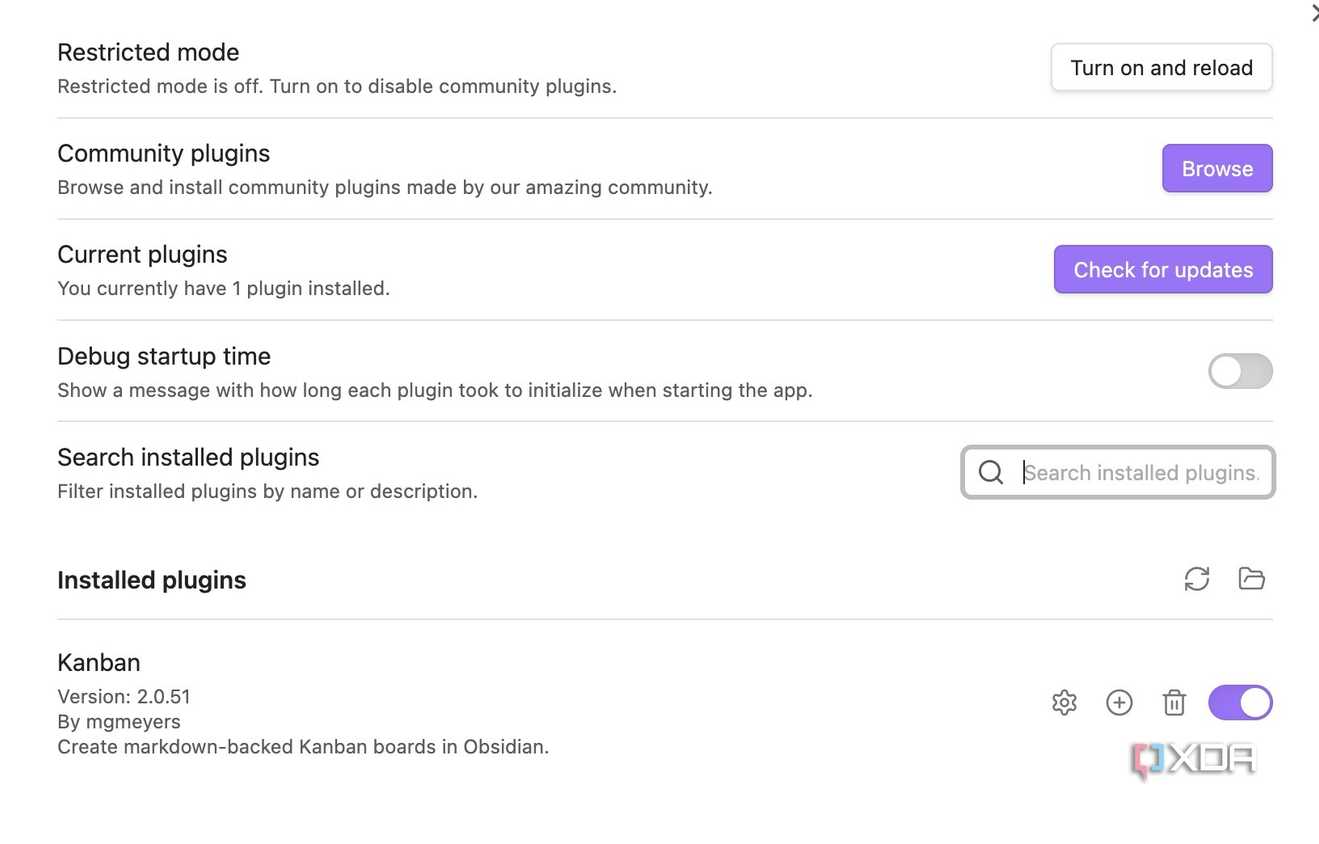The image size is (1319, 844).
Task: Click 'You currently have 1 plugin installed' text
Action: (223, 288)
